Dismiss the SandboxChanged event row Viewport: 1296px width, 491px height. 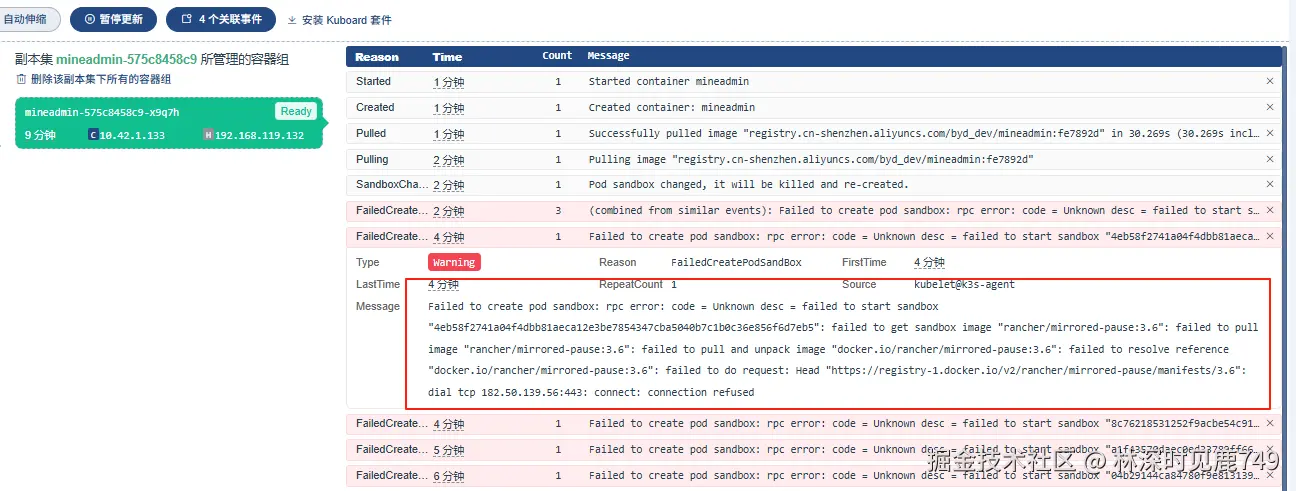[x=1270, y=184]
